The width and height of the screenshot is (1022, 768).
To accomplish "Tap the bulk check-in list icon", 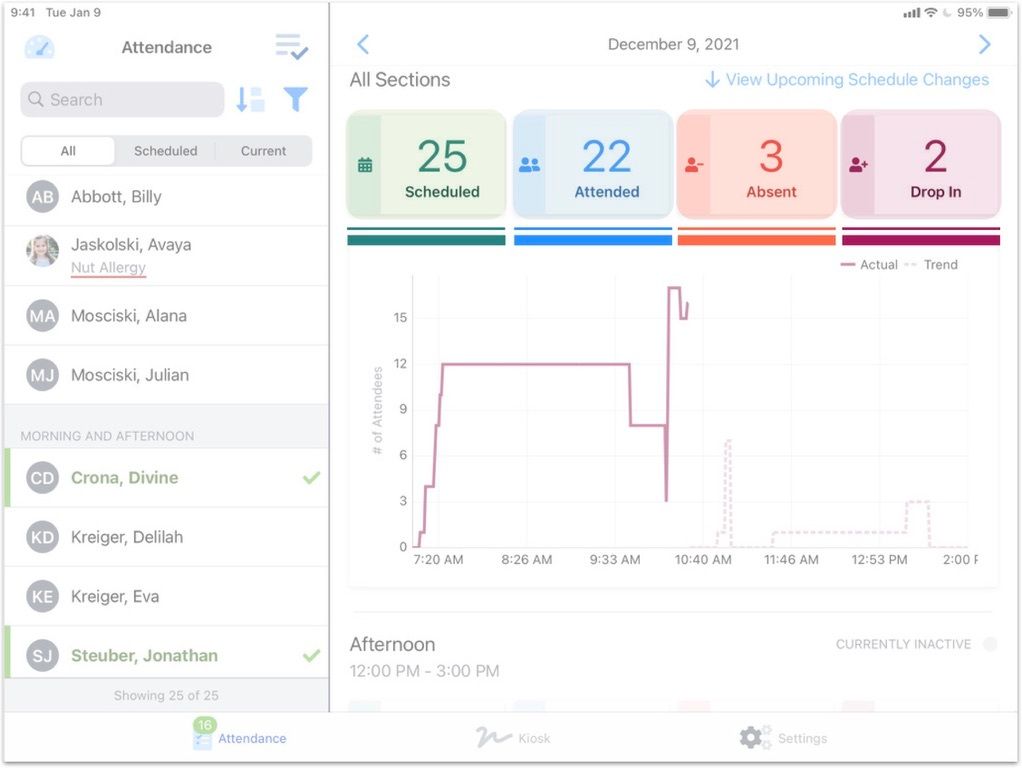I will [291, 47].
